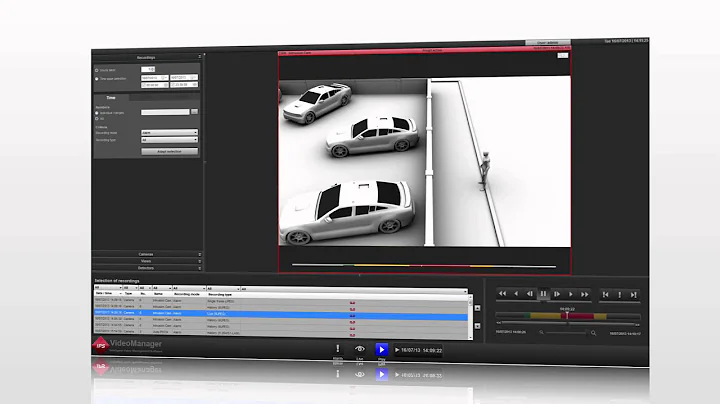The width and height of the screenshot is (720, 404).
Task: Click the recordings list vertical scrollbar
Action: tap(470, 317)
